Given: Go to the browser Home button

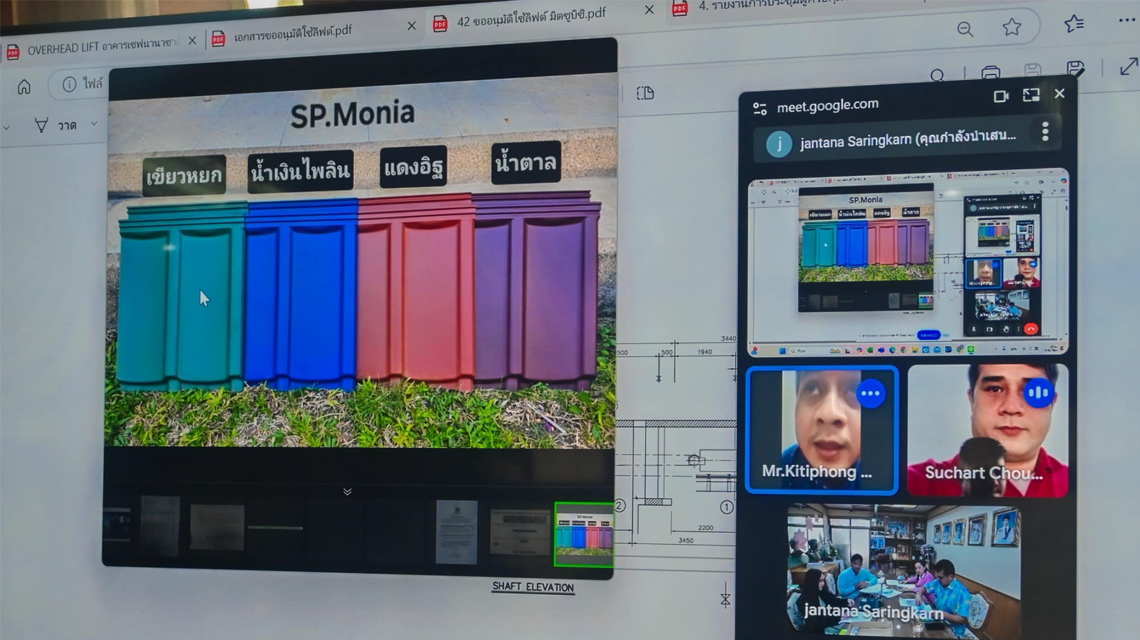Looking at the screenshot, I should click(x=24, y=87).
